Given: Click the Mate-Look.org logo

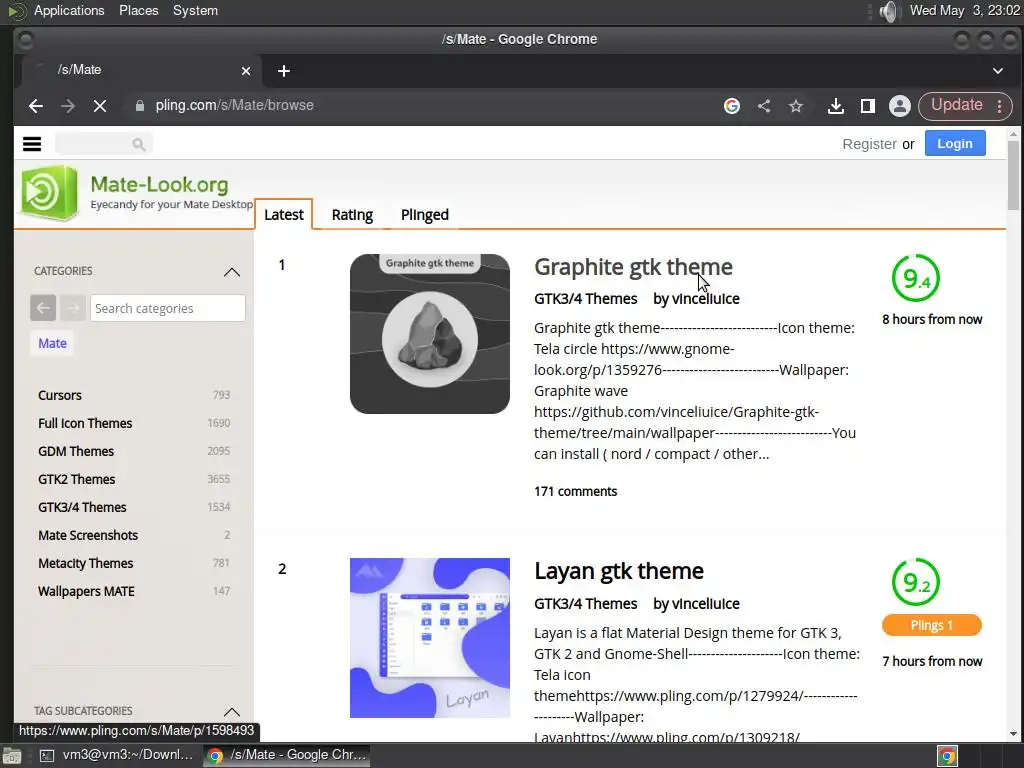Looking at the screenshot, I should [x=50, y=192].
